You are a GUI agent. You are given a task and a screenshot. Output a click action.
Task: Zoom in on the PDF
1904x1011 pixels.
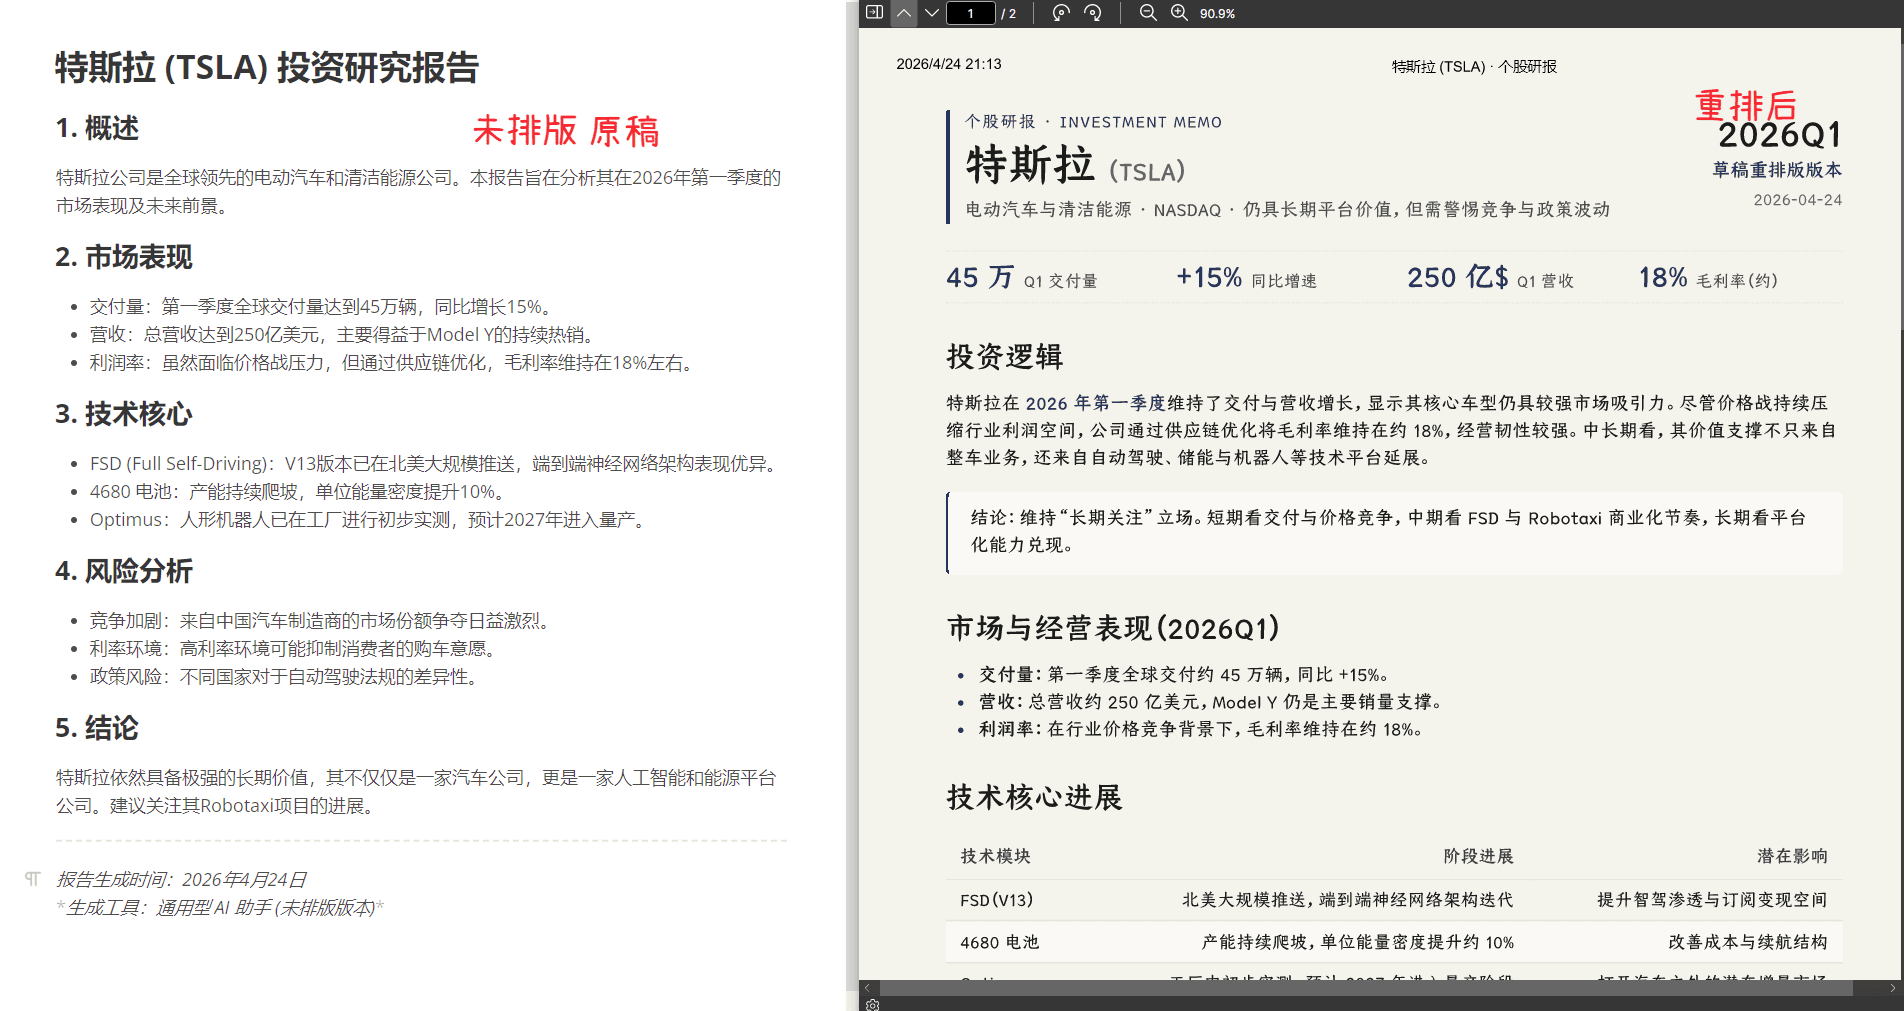click(x=1180, y=13)
